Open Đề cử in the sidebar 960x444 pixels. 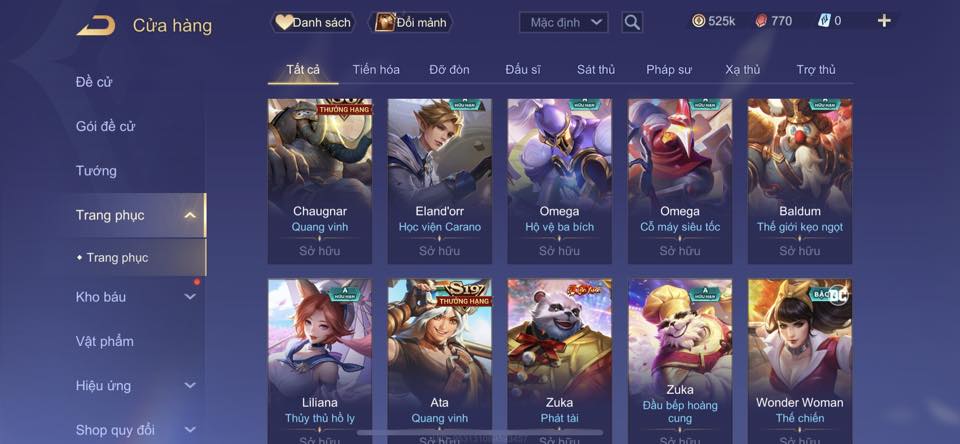tap(94, 81)
